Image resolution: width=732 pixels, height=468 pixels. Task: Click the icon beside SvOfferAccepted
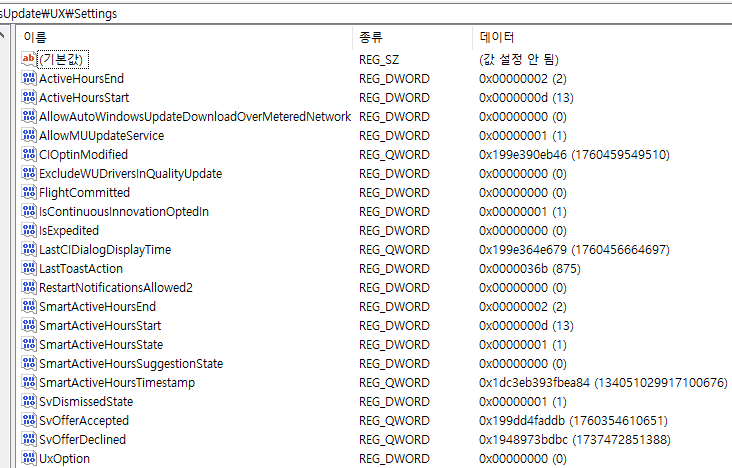click(x=28, y=420)
